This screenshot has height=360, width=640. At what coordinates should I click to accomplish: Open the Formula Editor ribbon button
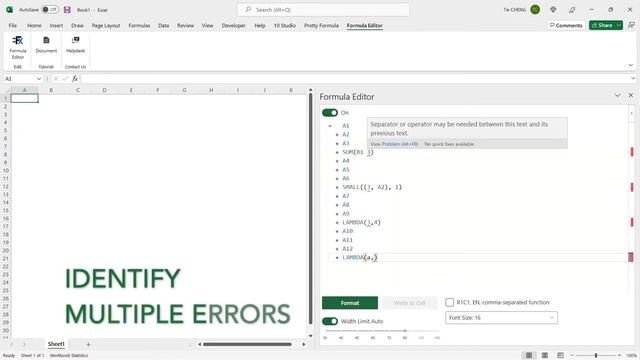(18, 47)
